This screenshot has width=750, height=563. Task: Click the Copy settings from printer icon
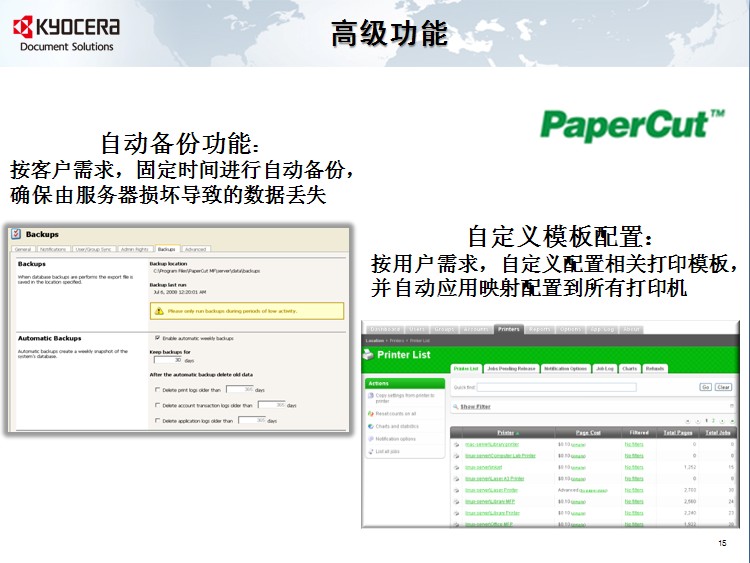371,396
